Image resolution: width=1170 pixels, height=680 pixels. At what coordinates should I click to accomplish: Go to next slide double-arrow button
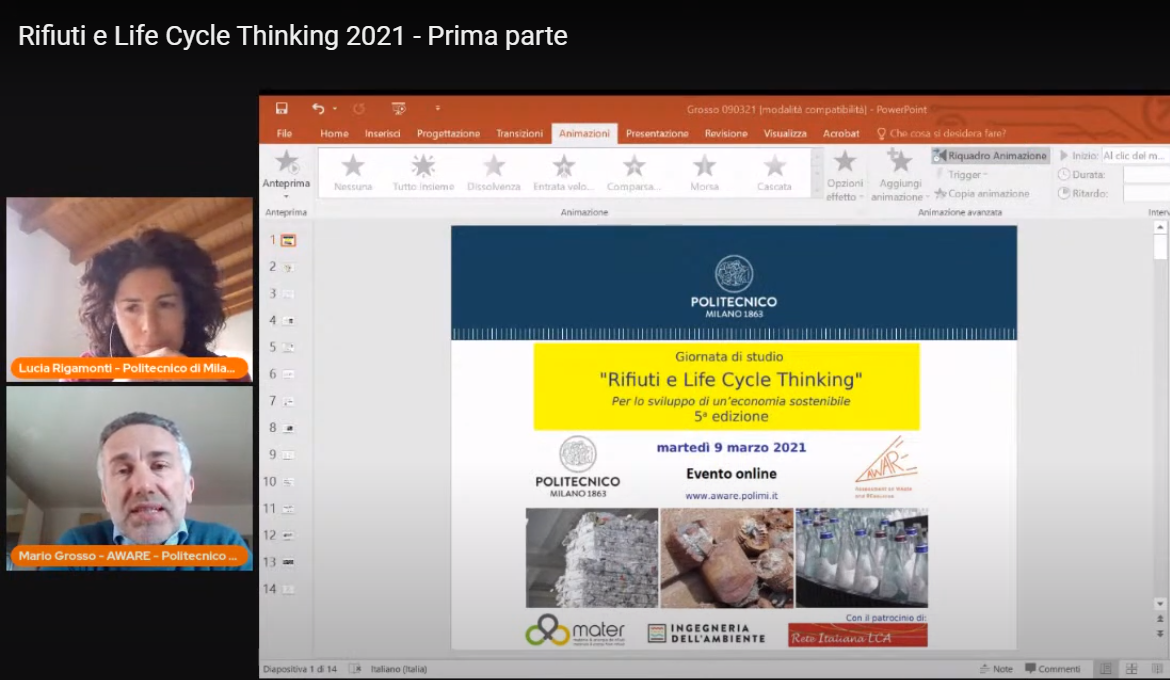tap(1160, 633)
